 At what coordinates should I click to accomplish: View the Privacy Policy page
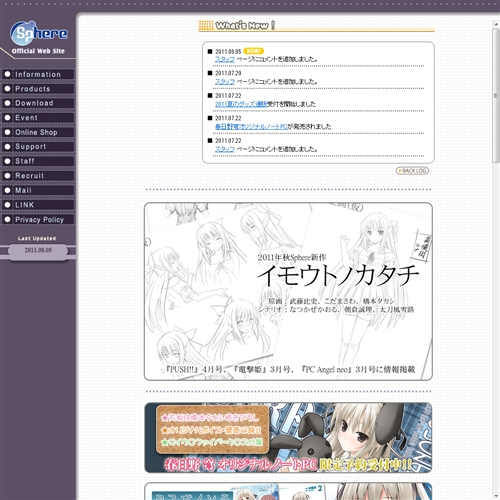coord(38,220)
